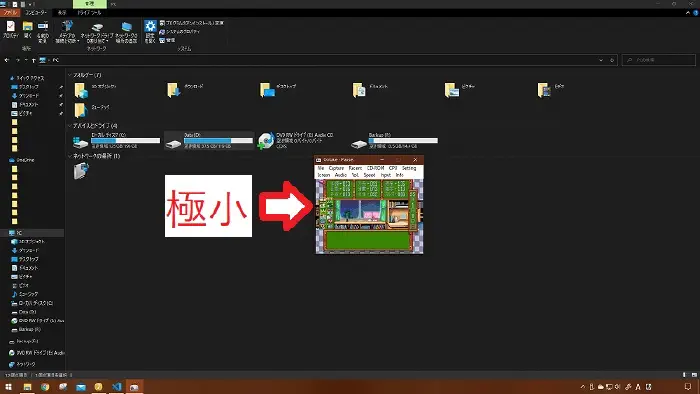Open the CD-ROM menu in Ootake window
Screen dimensions: 700x394
[x=375, y=168]
